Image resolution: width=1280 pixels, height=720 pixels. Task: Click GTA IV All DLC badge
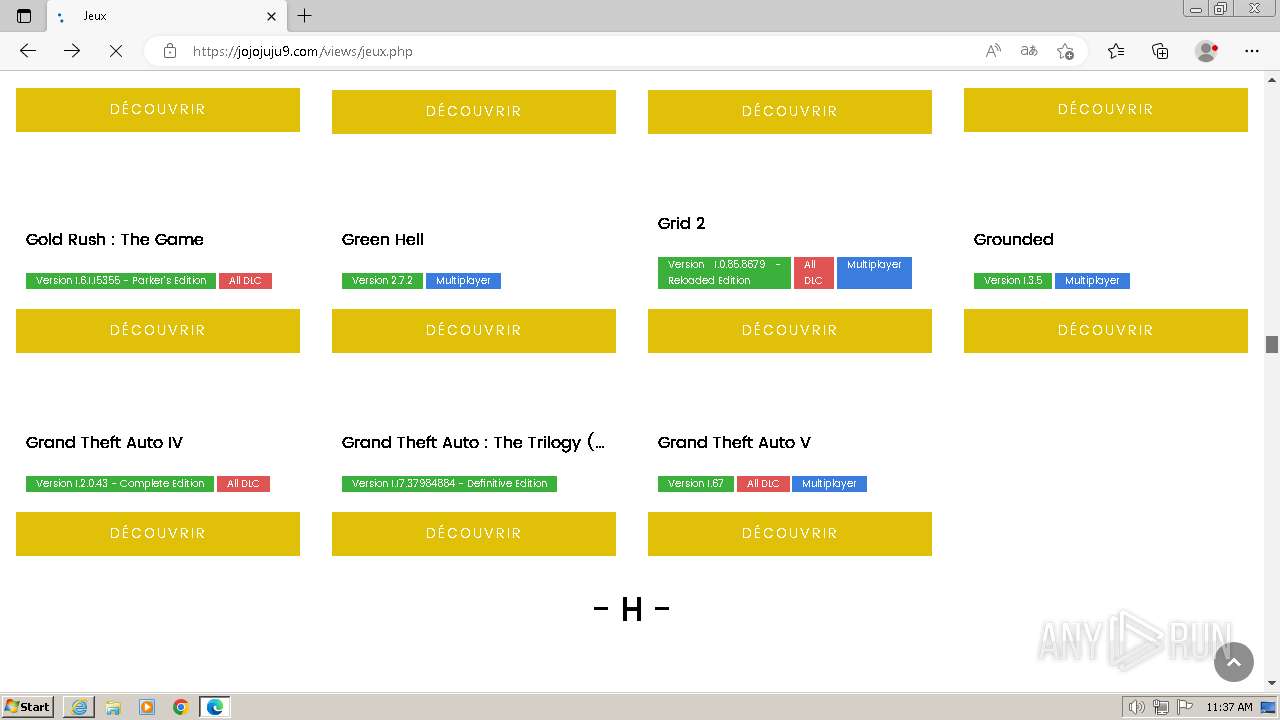pos(243,484)
